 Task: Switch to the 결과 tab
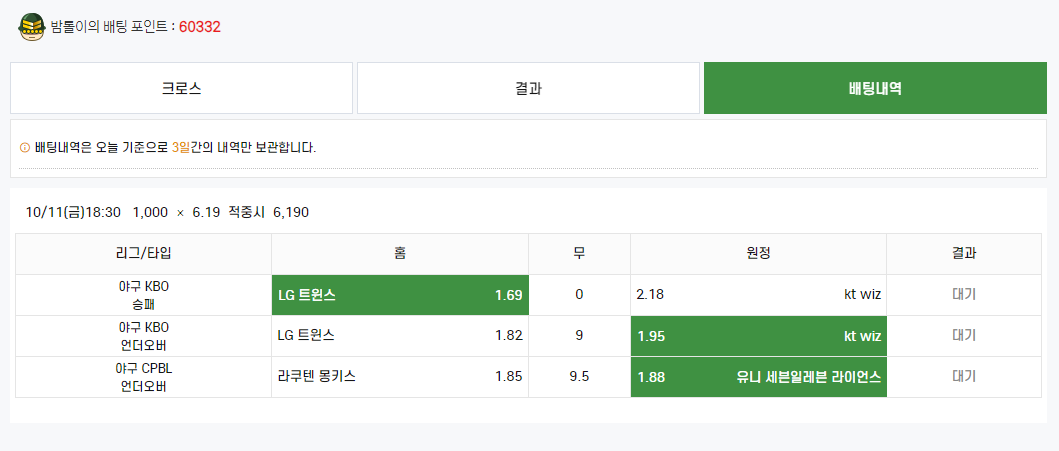click(x=528, y=88)
